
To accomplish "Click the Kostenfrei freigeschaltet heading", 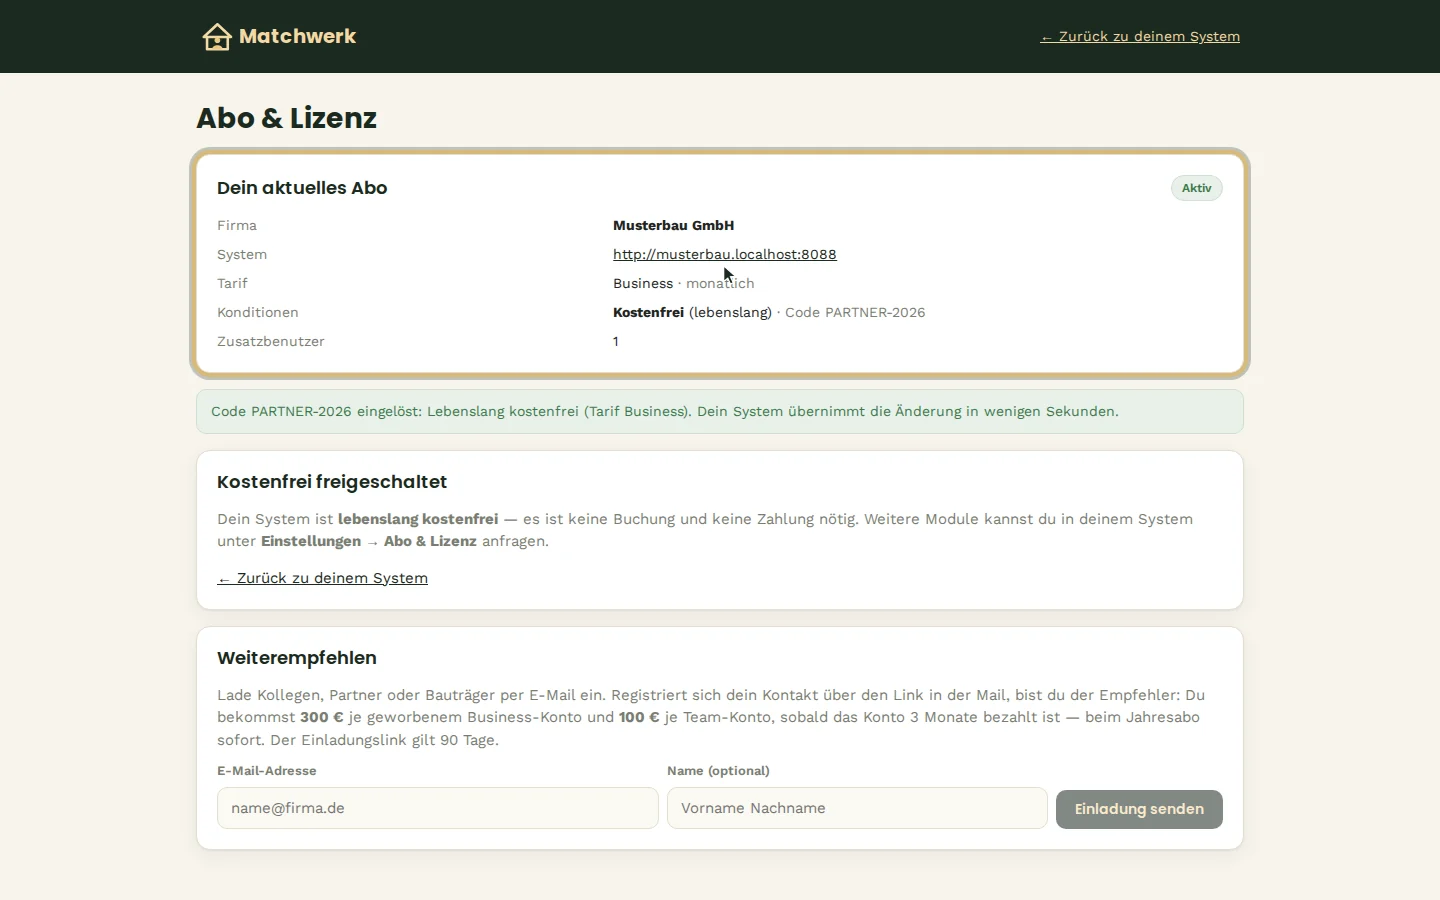I will (332, 482).
